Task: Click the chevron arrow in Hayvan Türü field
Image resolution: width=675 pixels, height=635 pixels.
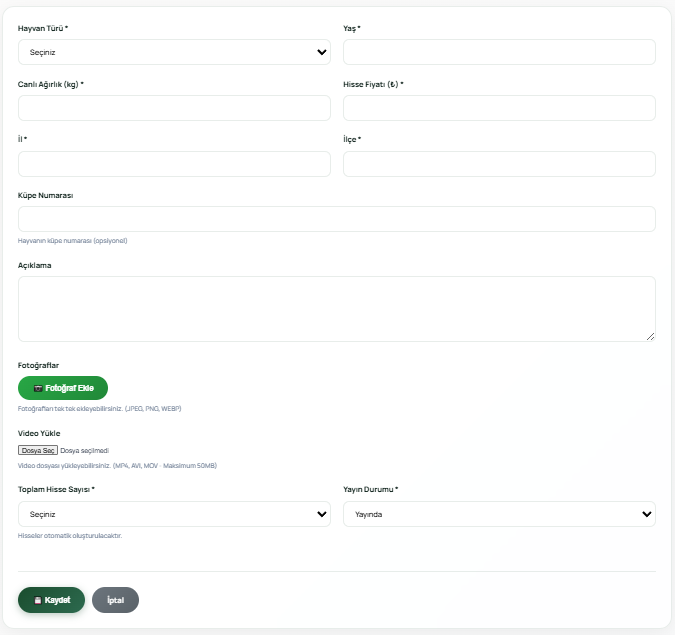Action: (x=321, y=52)
